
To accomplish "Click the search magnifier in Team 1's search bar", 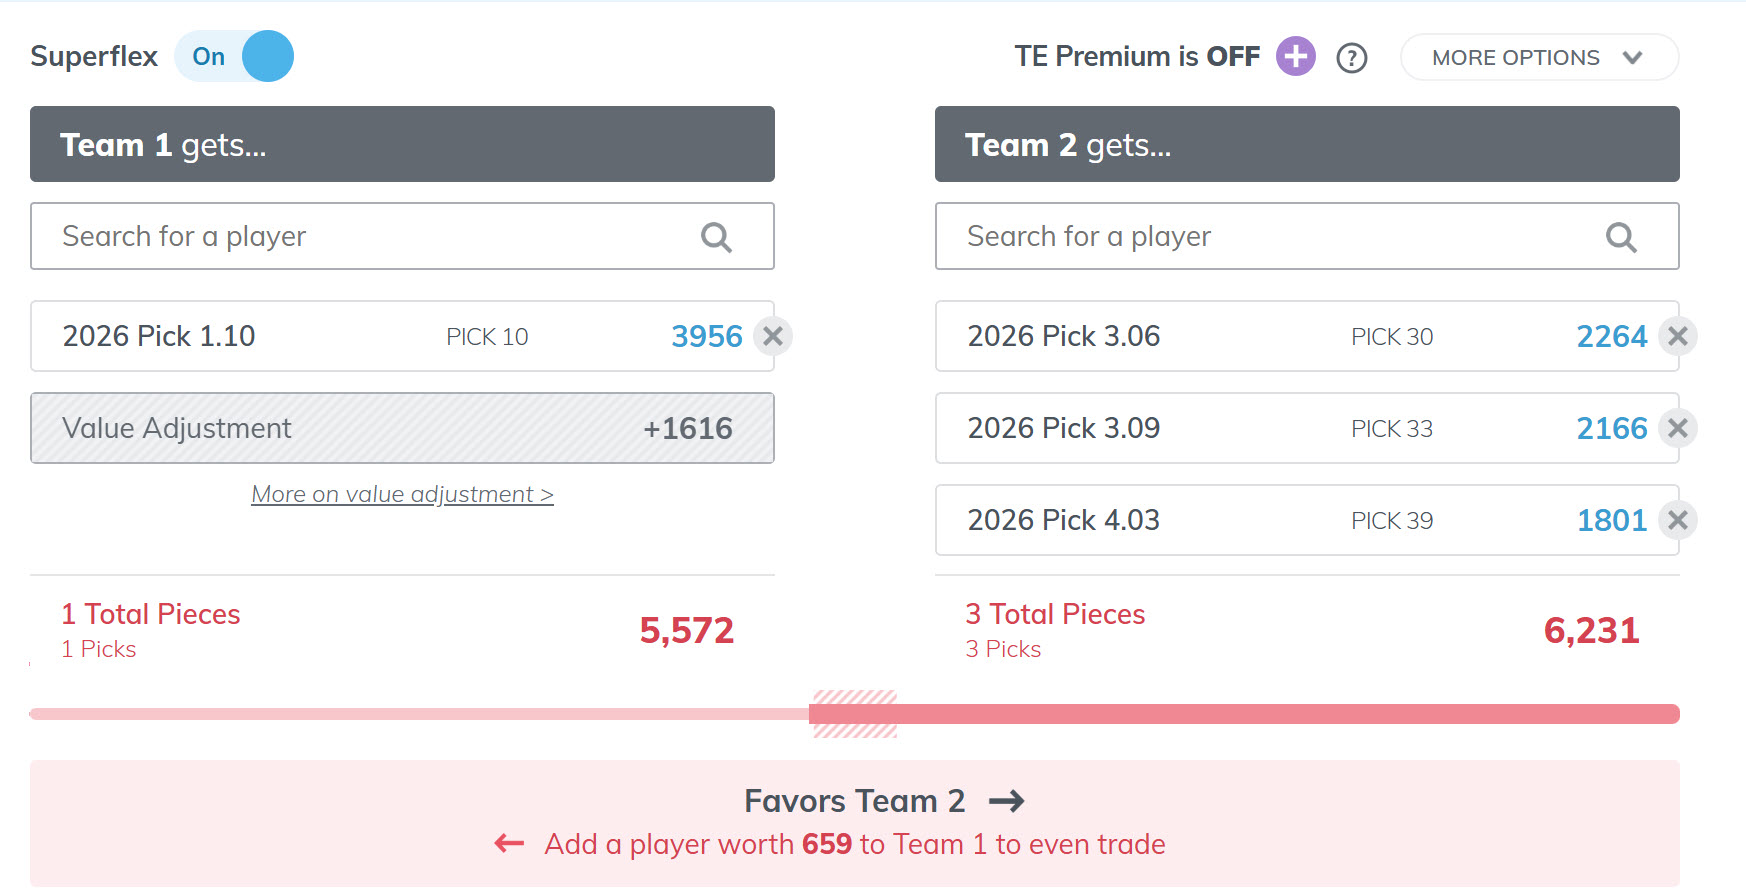I will (x=716, y=236).
